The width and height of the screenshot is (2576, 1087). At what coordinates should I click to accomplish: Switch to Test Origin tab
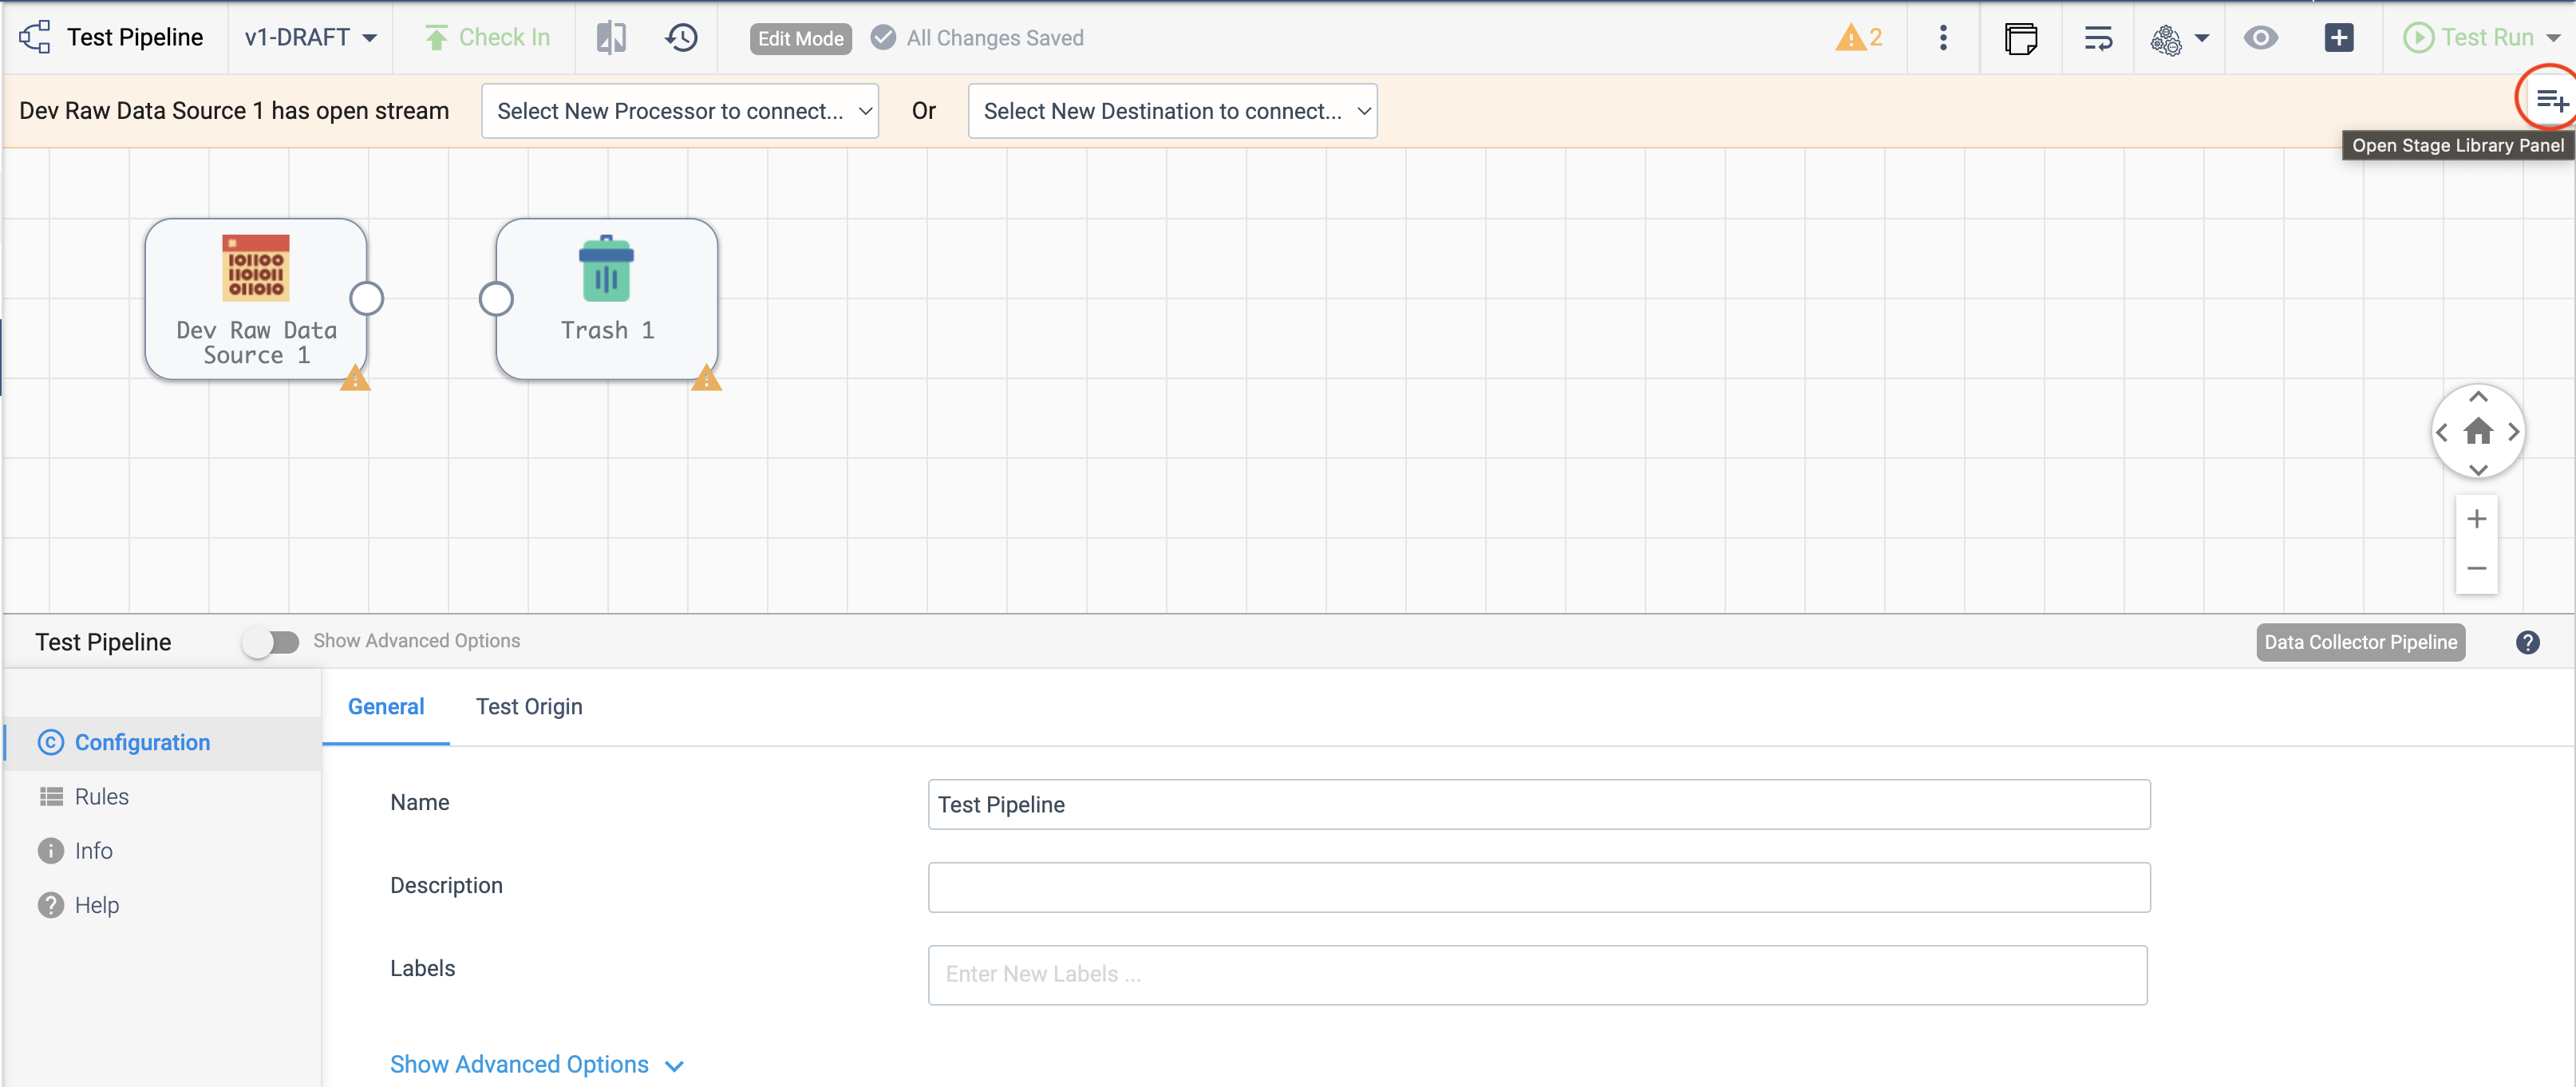pyautogui.click(x=529, y=706)
